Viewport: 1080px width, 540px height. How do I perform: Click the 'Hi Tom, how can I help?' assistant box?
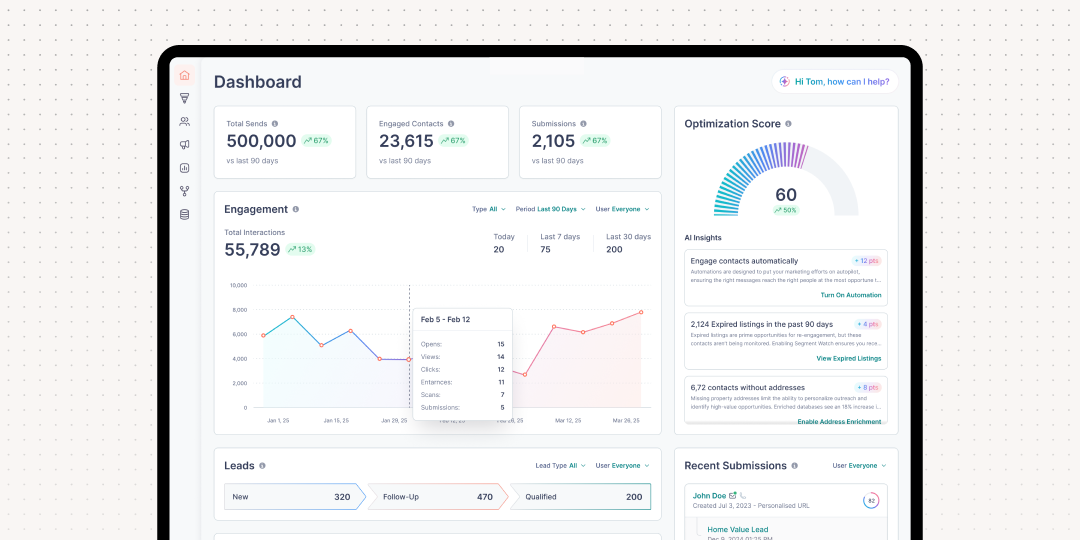[834, 82]
